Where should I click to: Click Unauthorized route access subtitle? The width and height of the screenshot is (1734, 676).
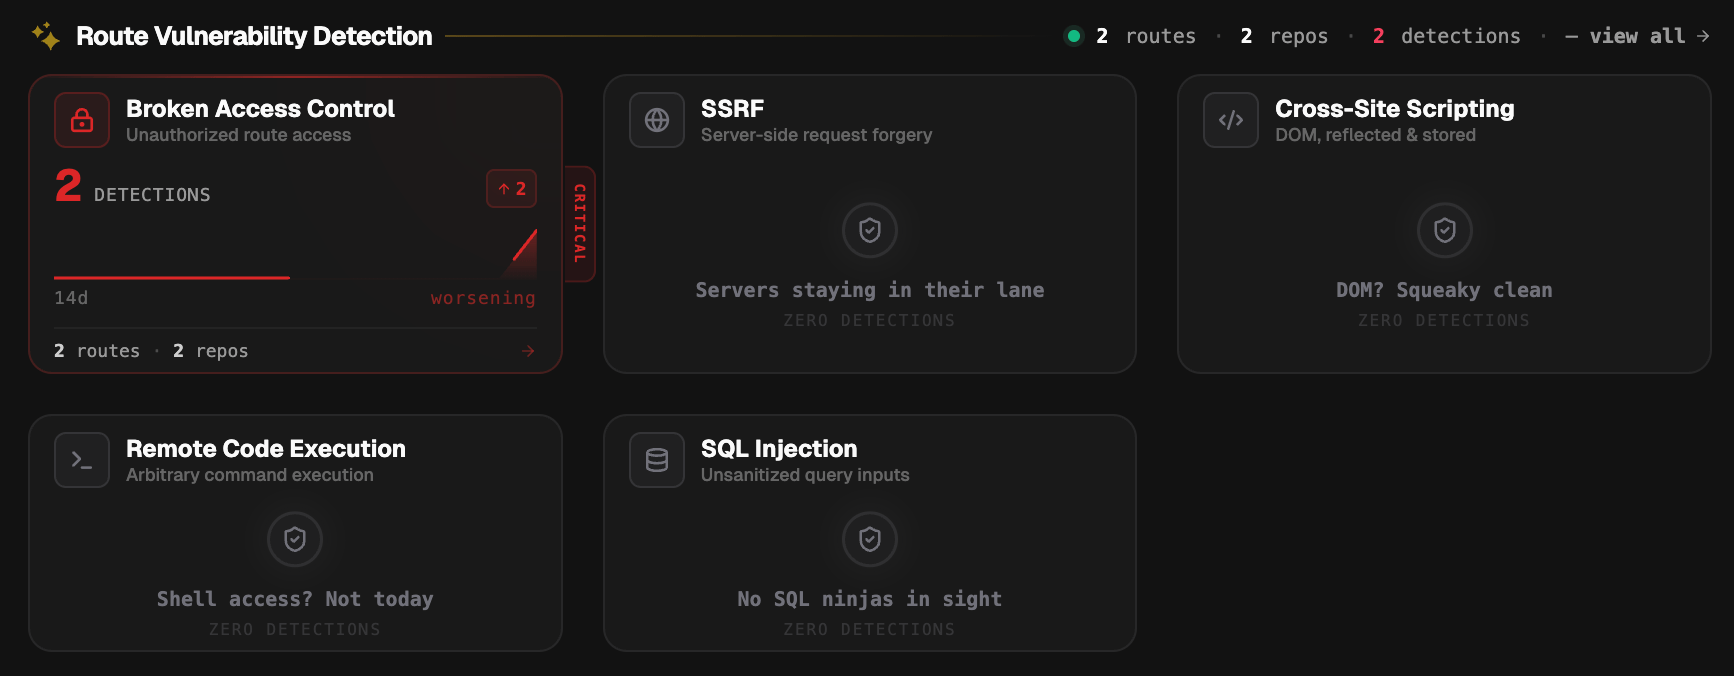[238, 135]
